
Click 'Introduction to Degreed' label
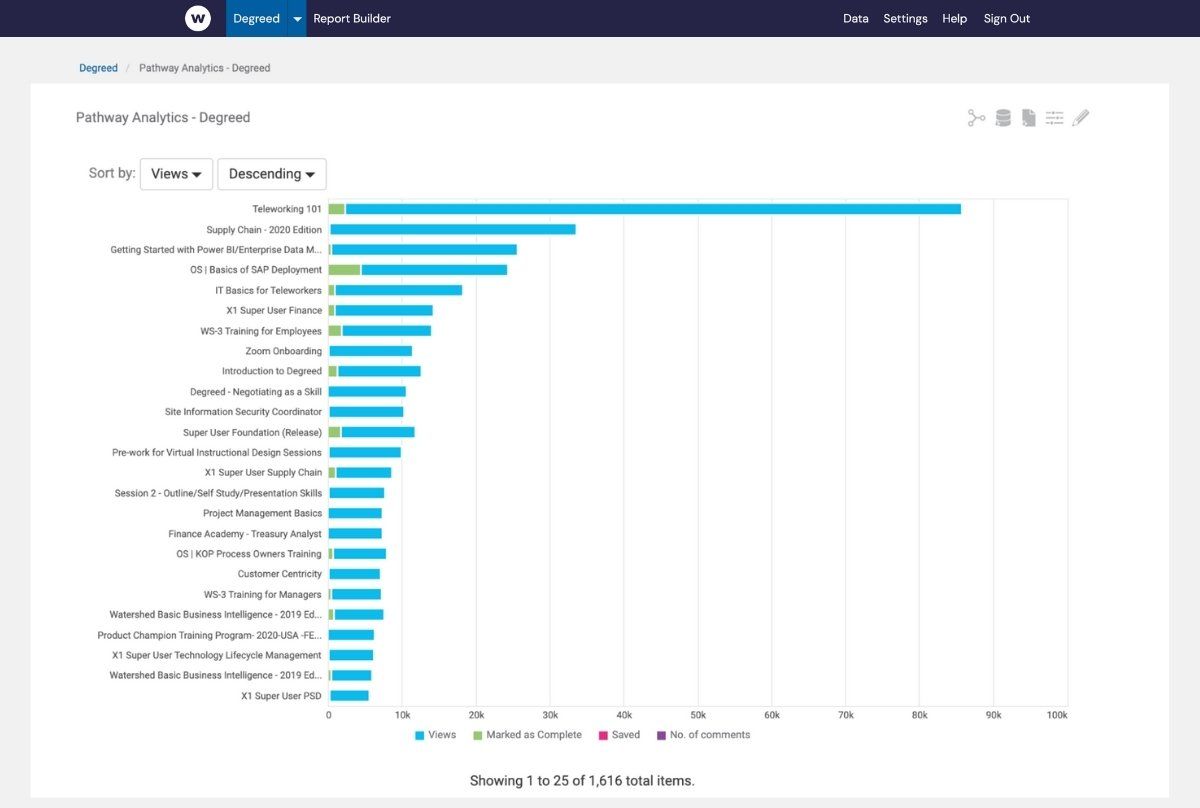272,371
